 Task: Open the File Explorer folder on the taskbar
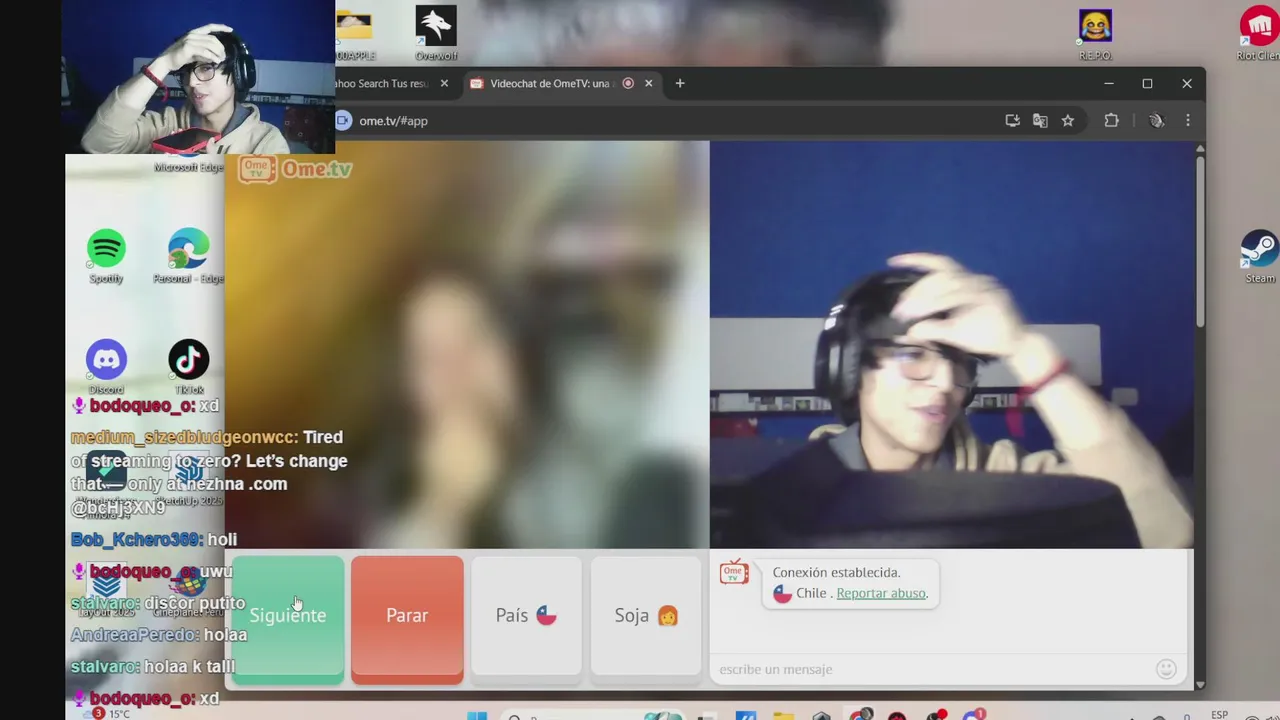783,716
